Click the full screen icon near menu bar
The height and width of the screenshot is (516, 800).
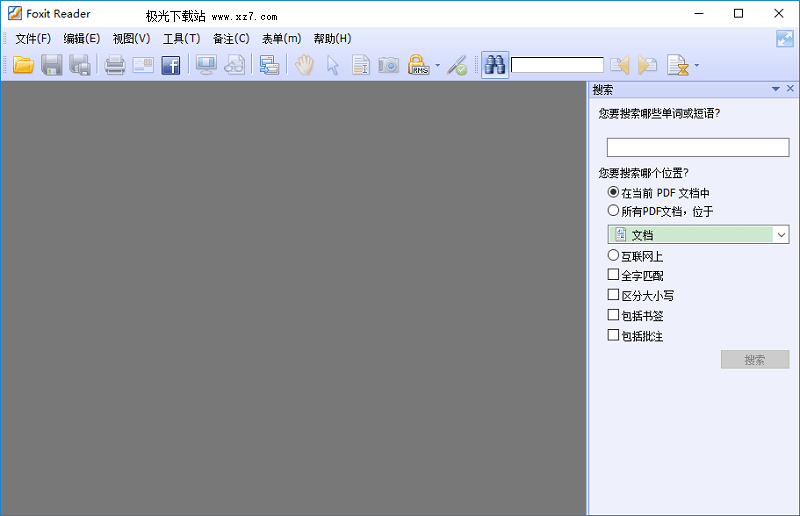785,39
